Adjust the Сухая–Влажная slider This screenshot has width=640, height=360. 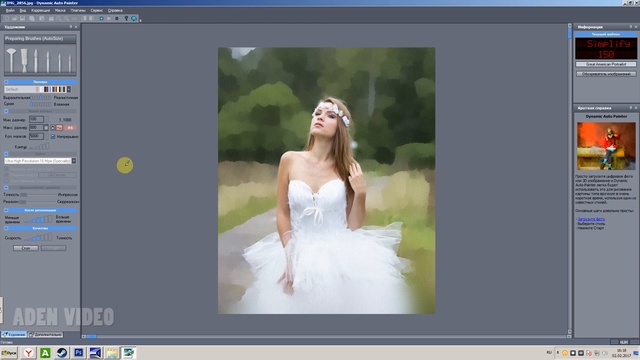click(x=41, y=104)
